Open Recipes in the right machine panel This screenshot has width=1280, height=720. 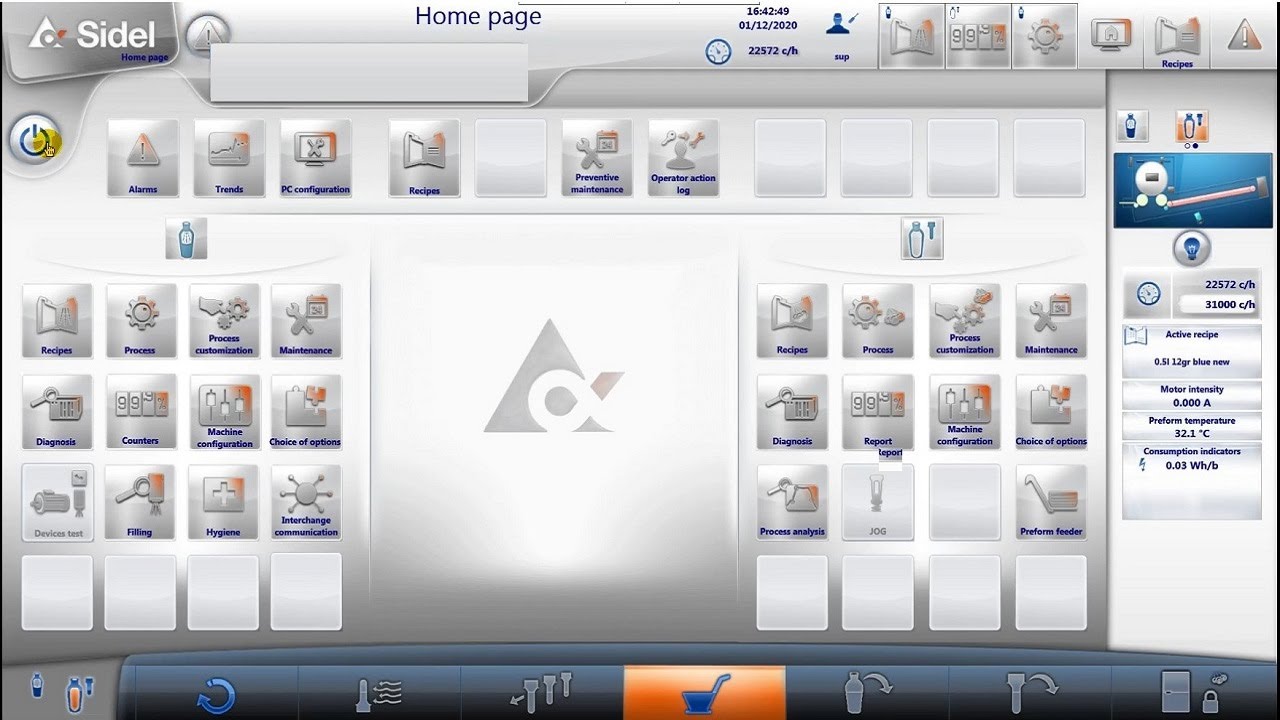(x=792, y=321)
